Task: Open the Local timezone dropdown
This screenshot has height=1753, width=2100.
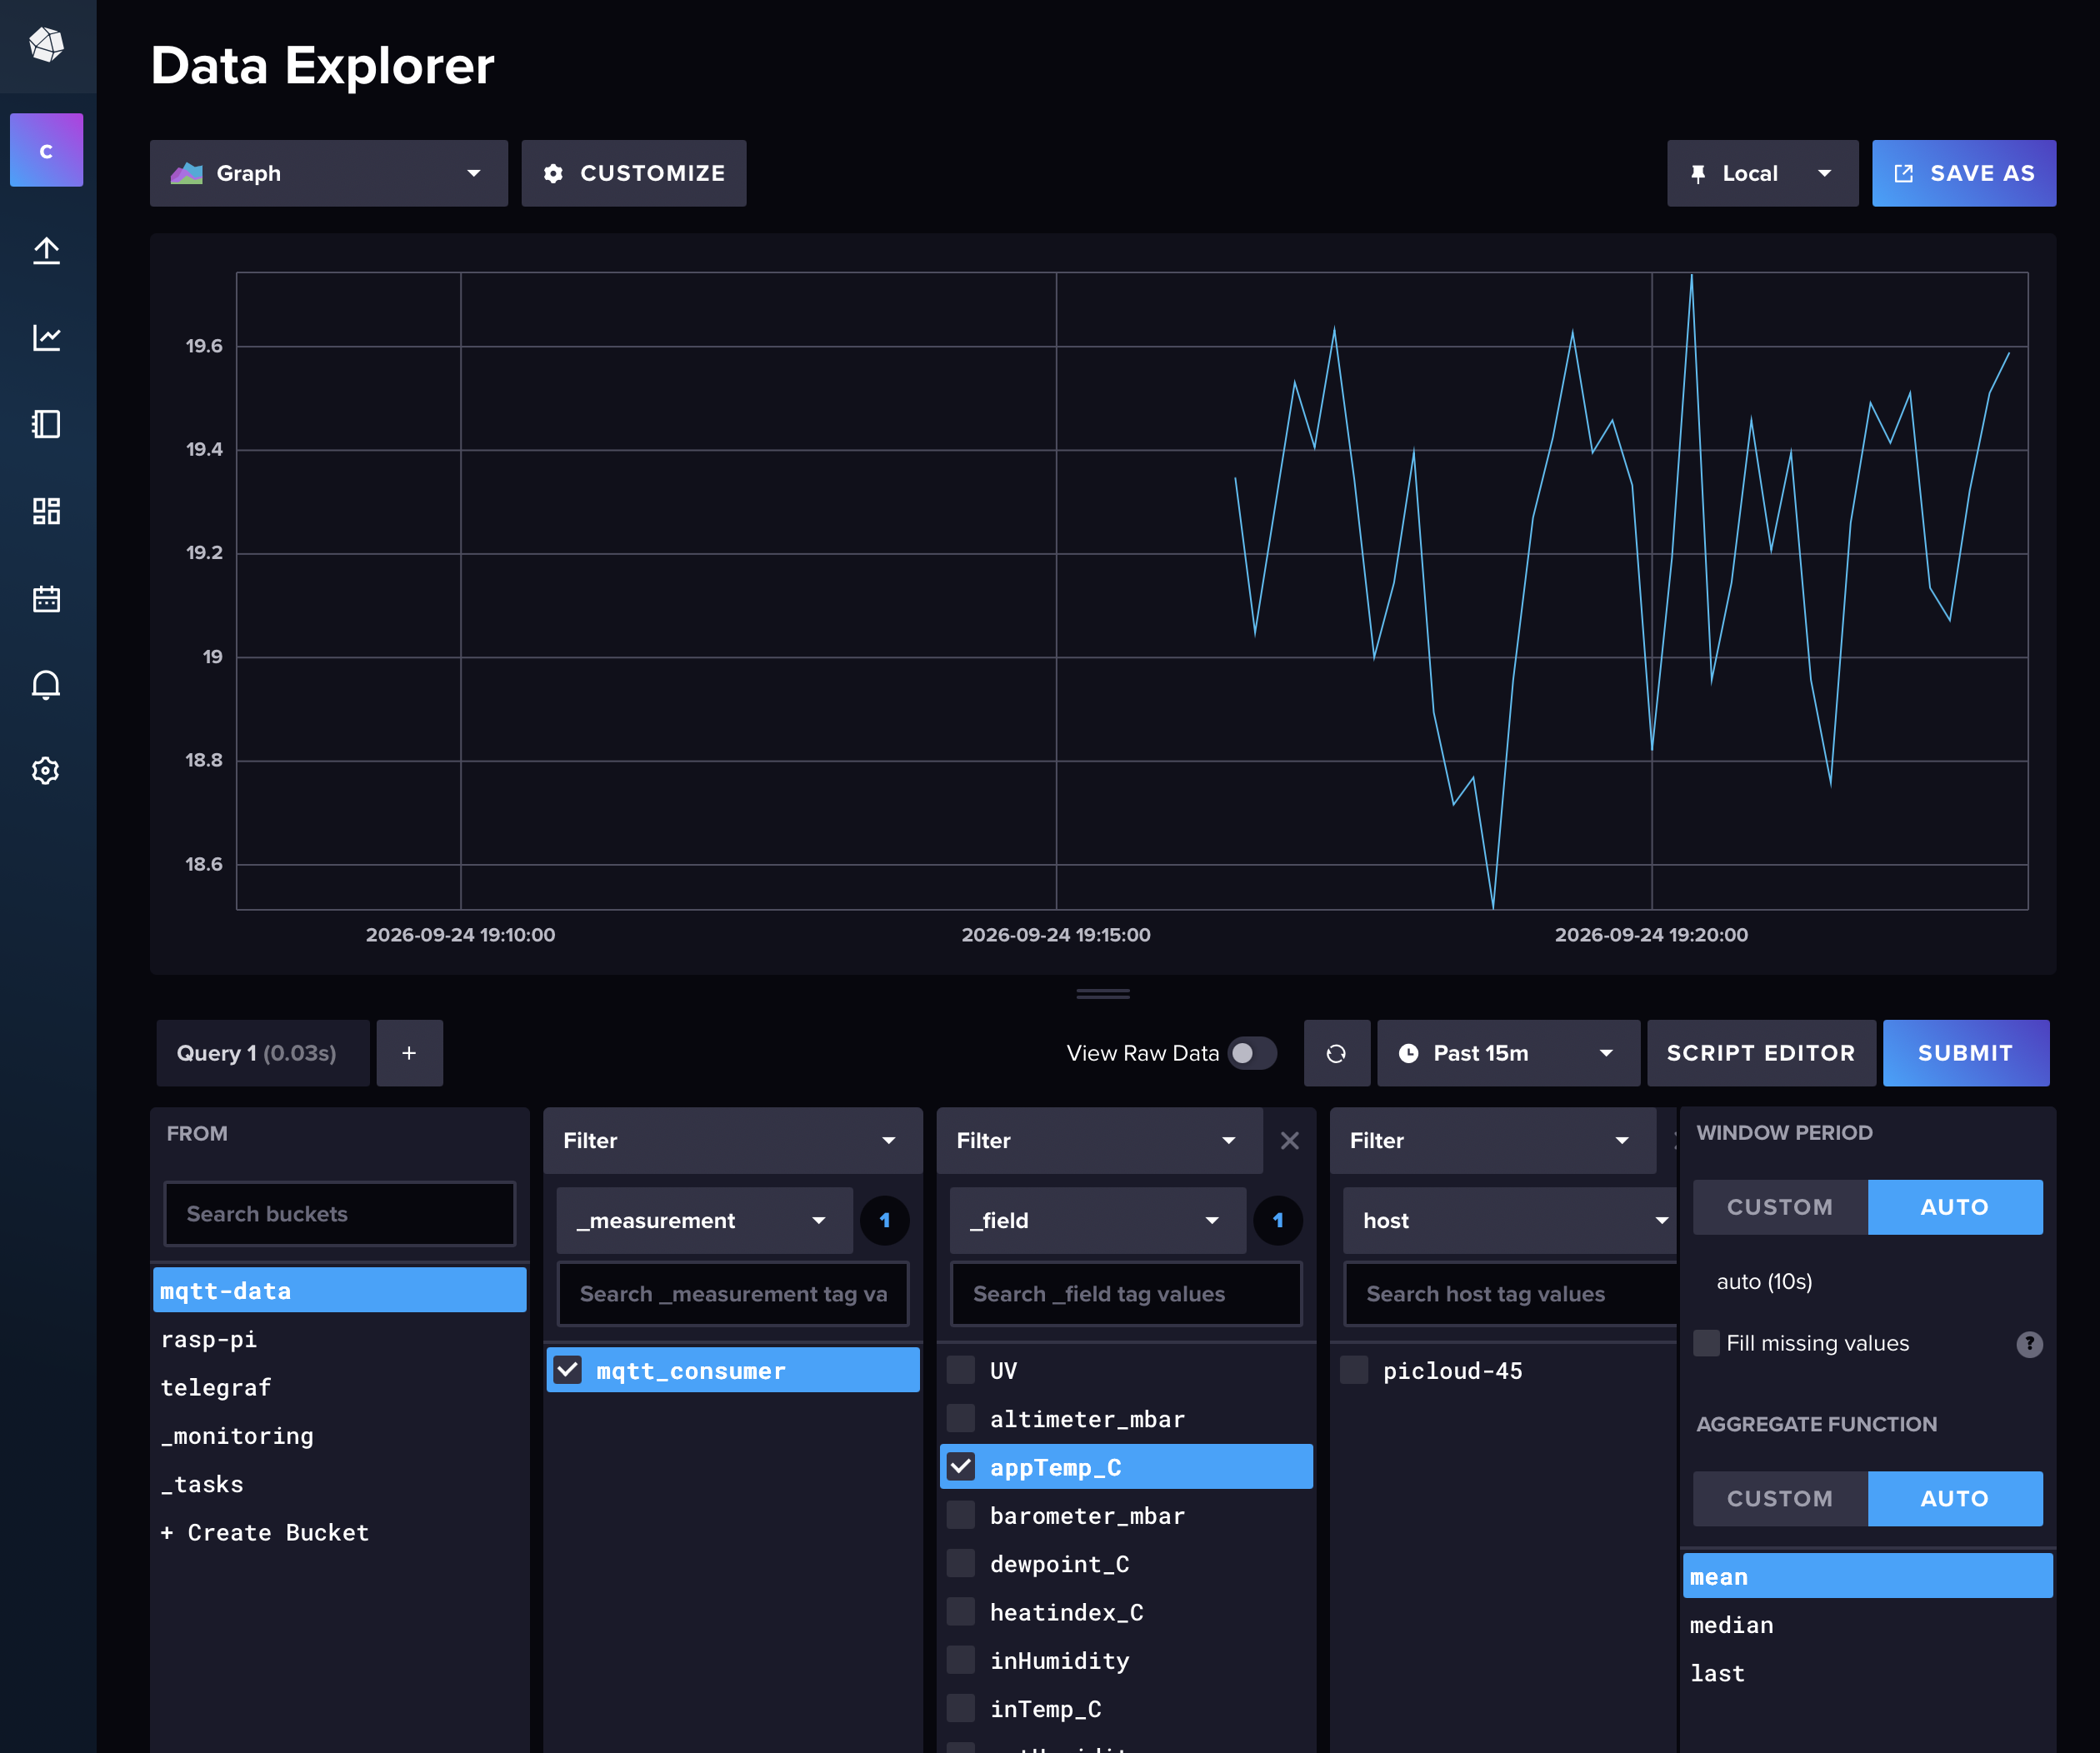Action: point(1762,173)
